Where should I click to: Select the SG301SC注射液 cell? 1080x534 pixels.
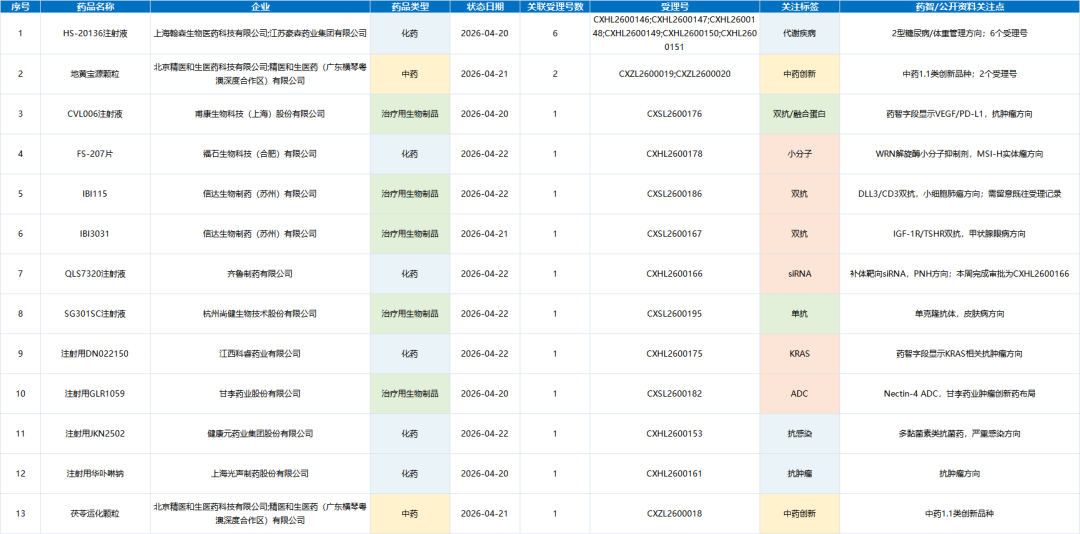(x=95, y=314)
